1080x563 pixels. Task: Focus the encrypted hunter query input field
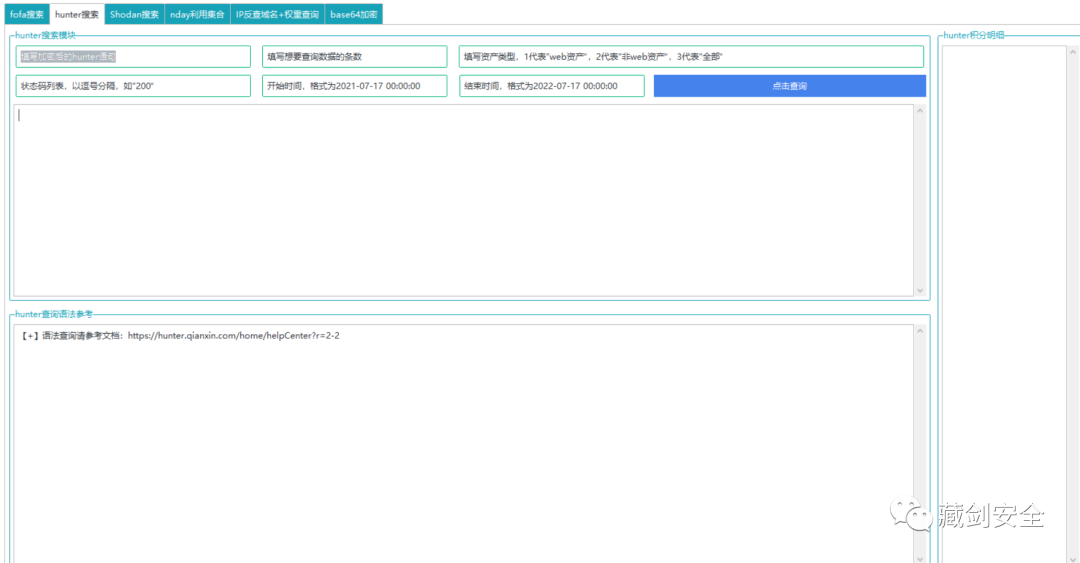pos(133,57)
